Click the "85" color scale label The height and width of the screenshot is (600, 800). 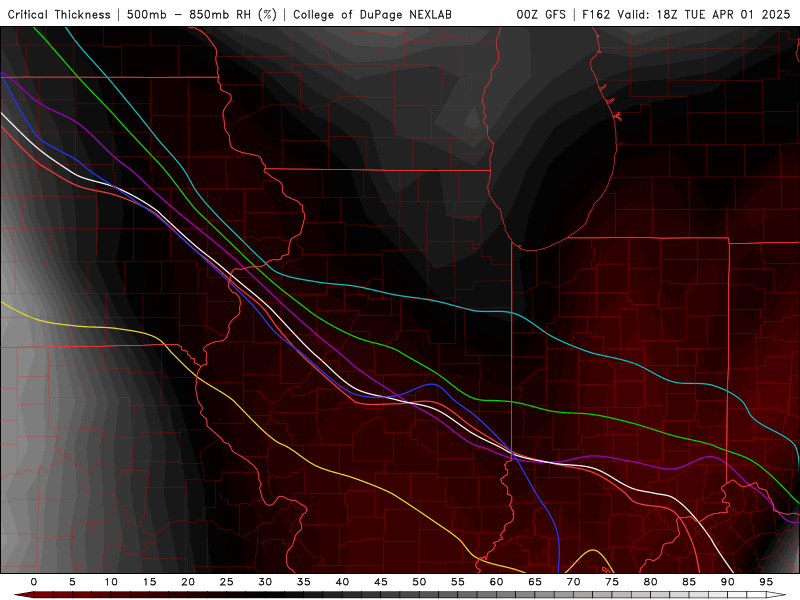coord(689,582)
